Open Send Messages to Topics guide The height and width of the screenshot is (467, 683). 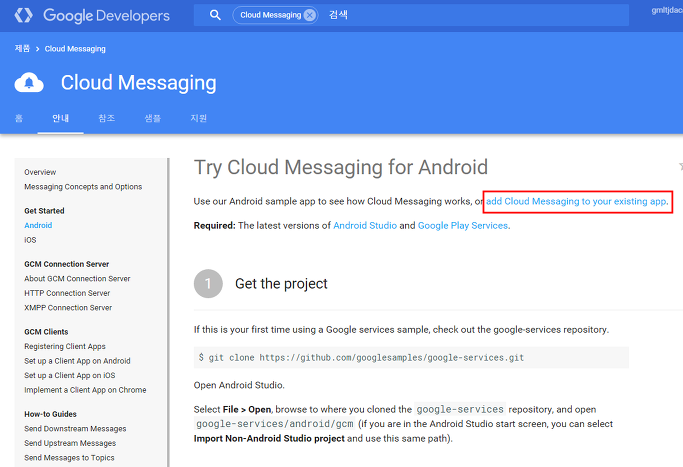tap(69, 458)
